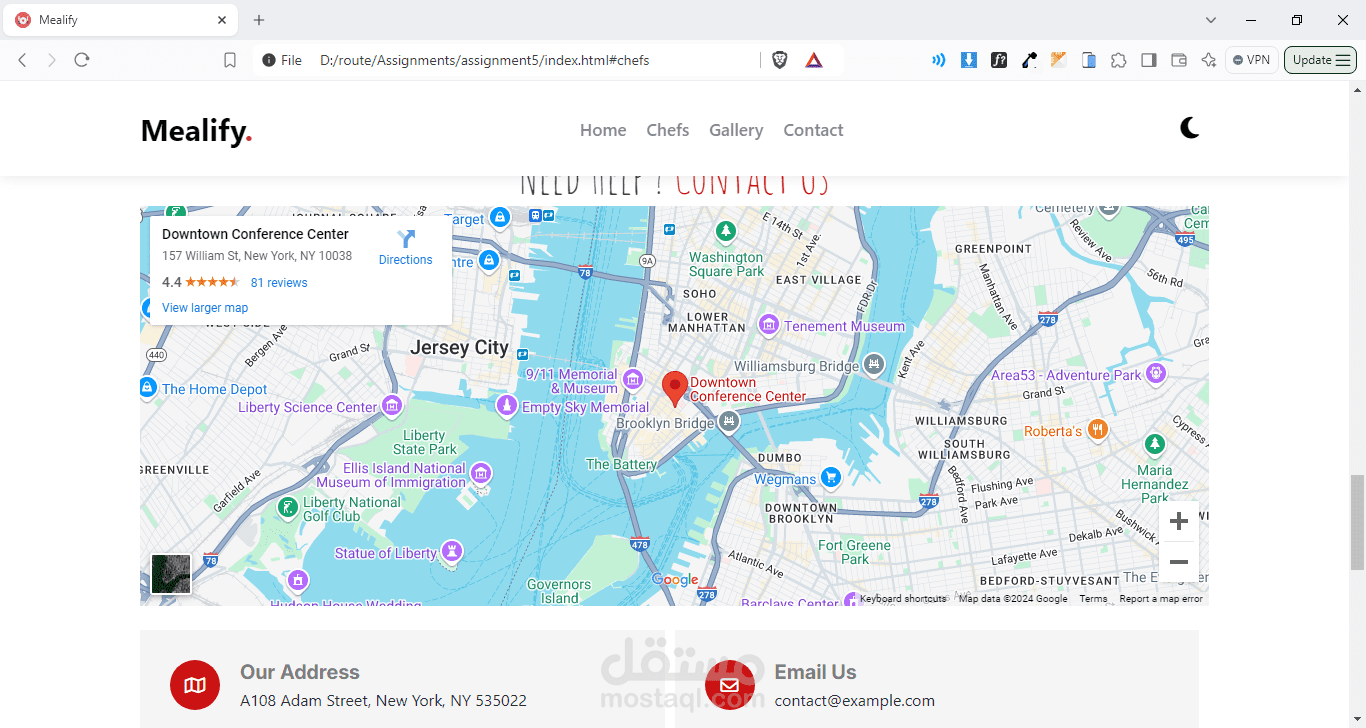Image resolution: width=1366 pixels, height=728 pixels.
Task: Open map Keyboard shortcuts
Action: click(x=903, y=599)
